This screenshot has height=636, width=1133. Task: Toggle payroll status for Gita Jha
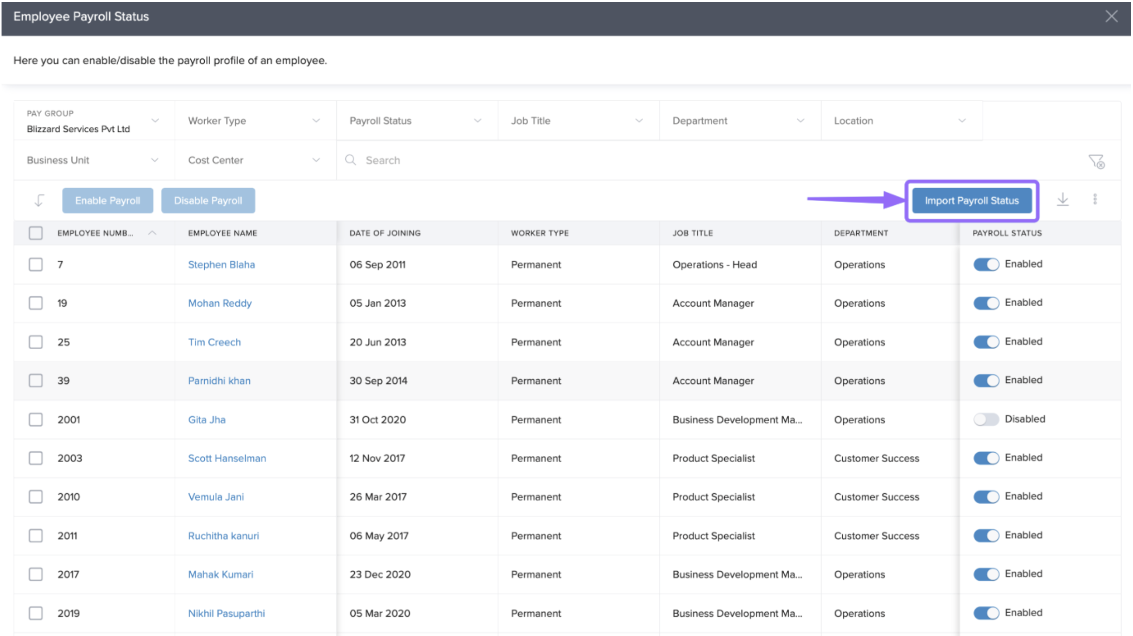pyautogui.click(x=986, y=420)
